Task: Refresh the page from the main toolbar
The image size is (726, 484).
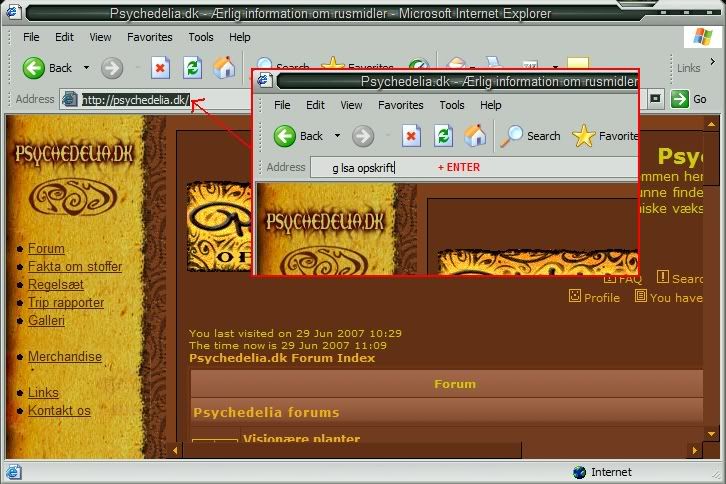Action: [x=192, y=68]
